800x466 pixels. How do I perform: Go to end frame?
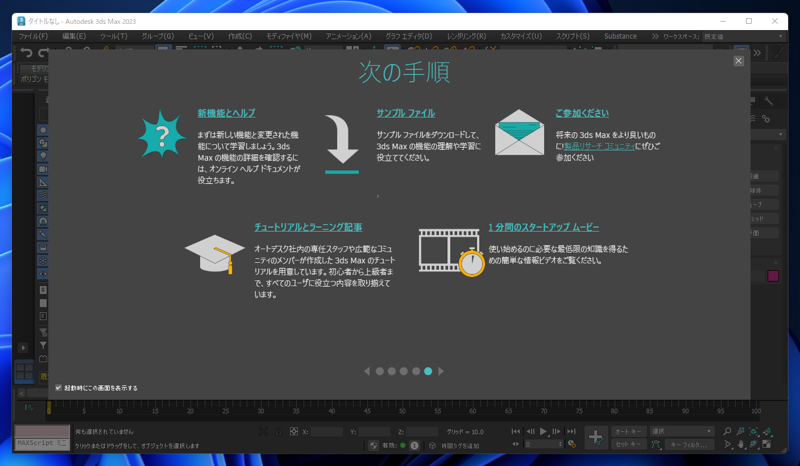point(571,431)
